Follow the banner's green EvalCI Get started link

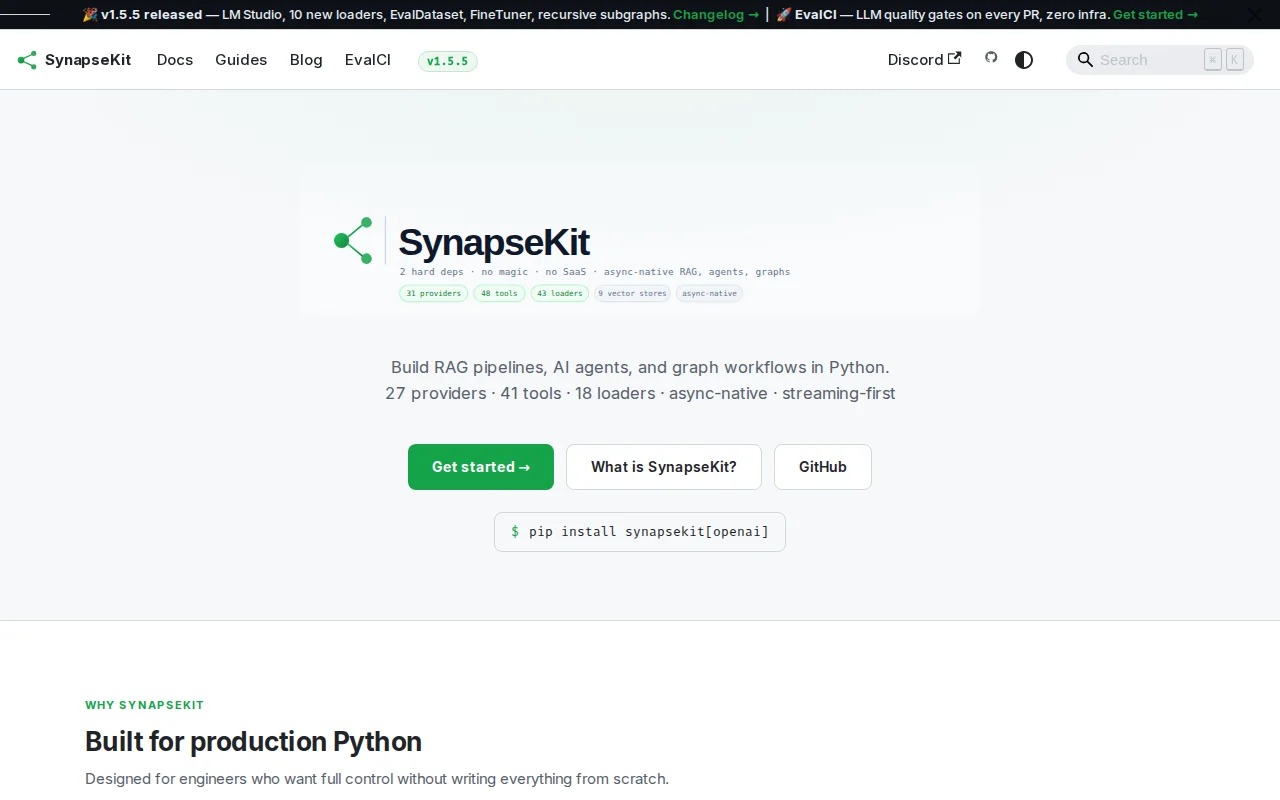coord(1155,15)
